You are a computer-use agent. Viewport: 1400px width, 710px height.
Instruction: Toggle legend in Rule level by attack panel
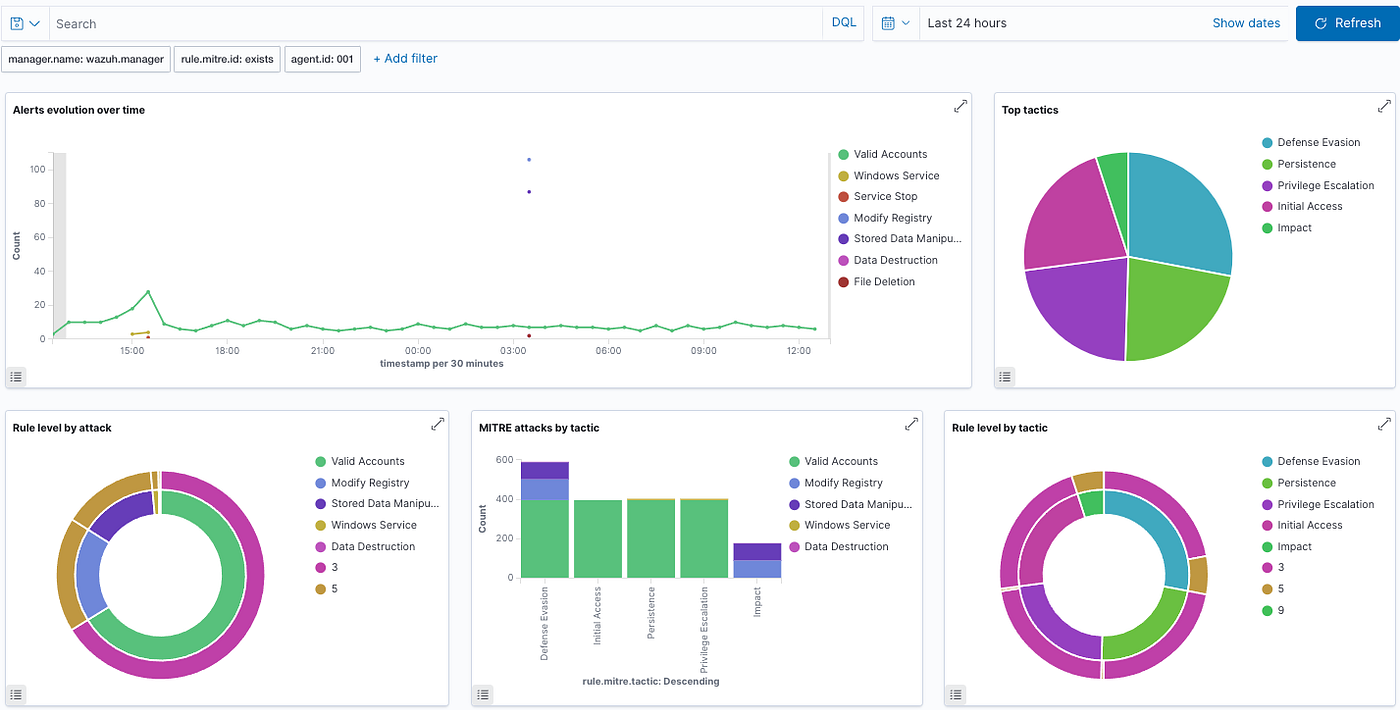[17, 694]
